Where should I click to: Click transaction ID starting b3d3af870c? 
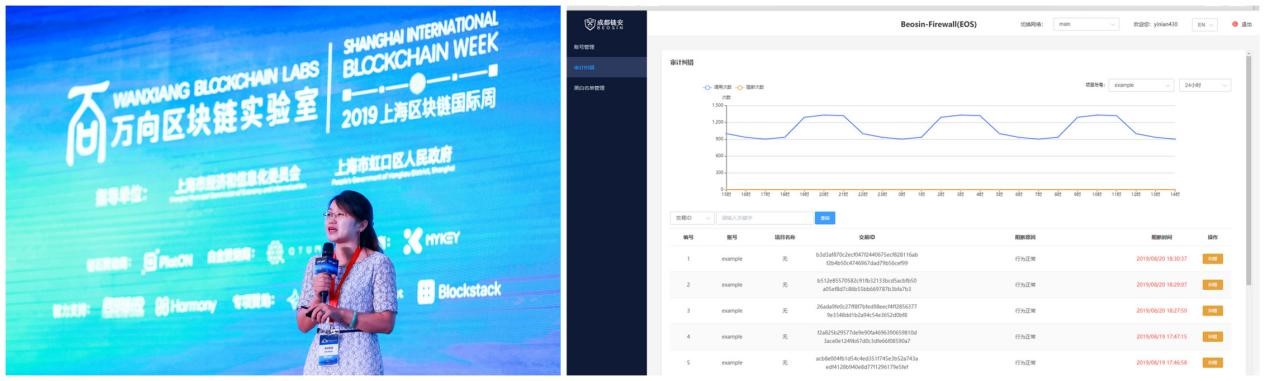(867, 258)
